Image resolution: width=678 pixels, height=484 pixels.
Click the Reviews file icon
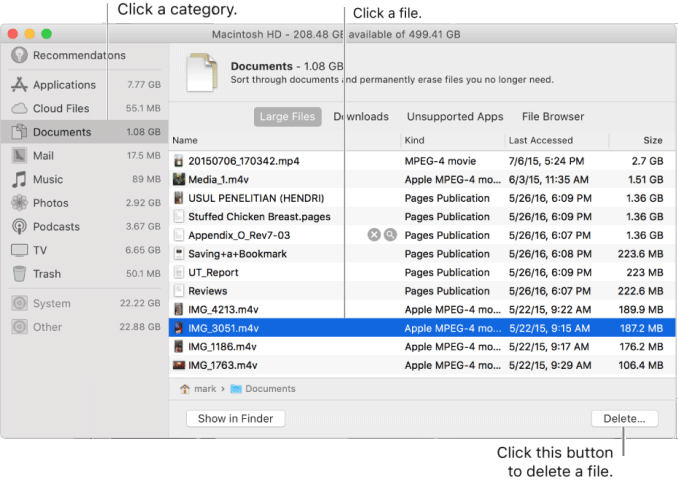178,291
